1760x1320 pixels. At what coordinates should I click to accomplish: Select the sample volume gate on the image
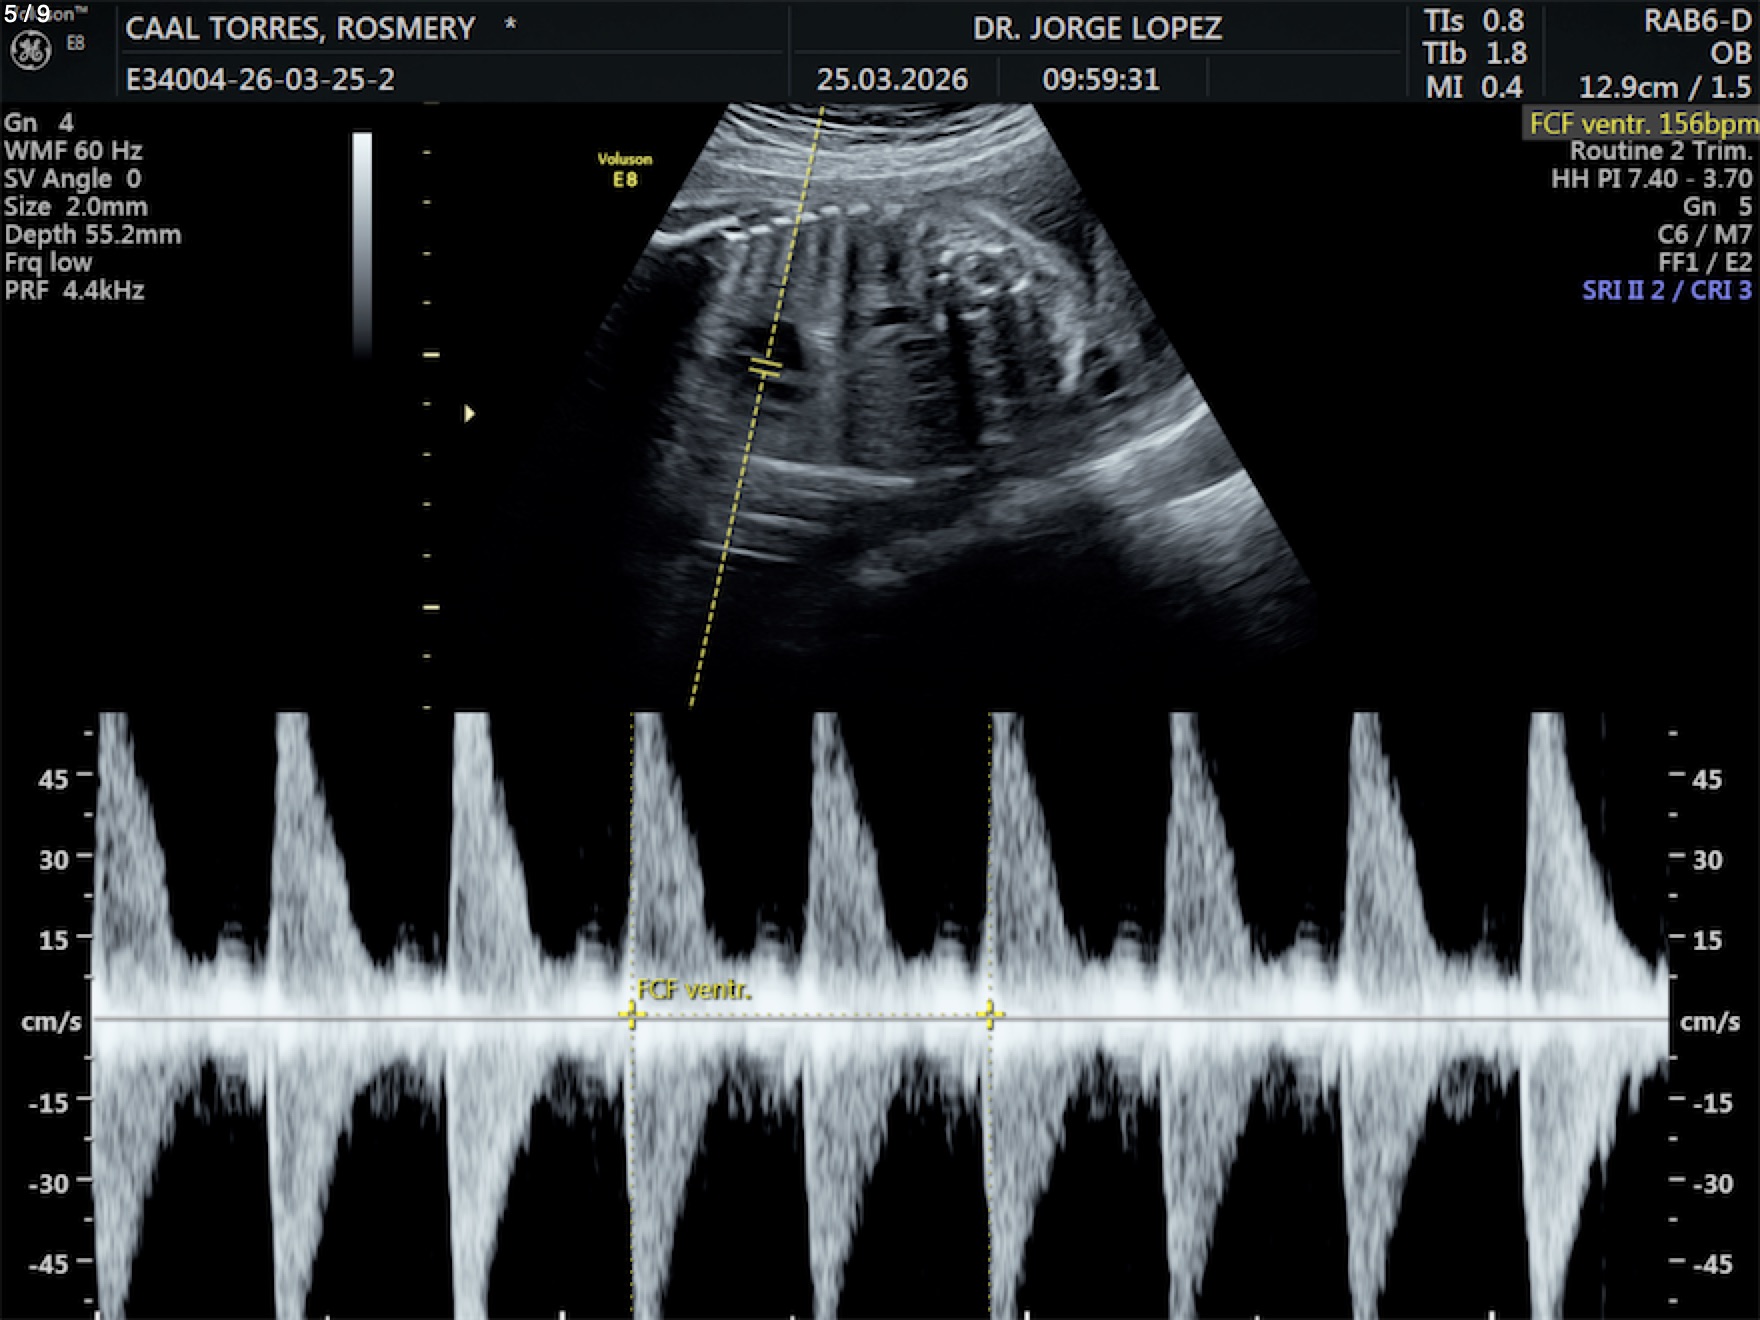[x=766, y=368]
